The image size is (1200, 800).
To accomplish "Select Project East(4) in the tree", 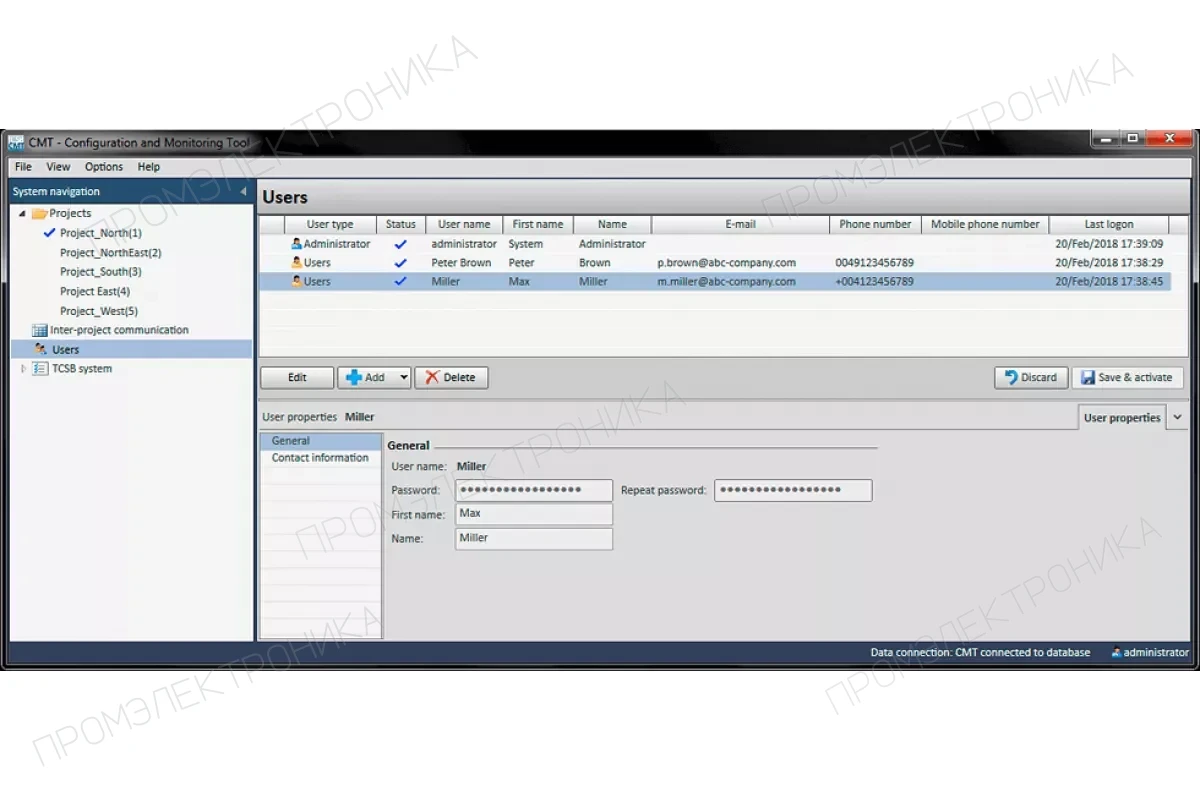I will [x=95, y=292].
